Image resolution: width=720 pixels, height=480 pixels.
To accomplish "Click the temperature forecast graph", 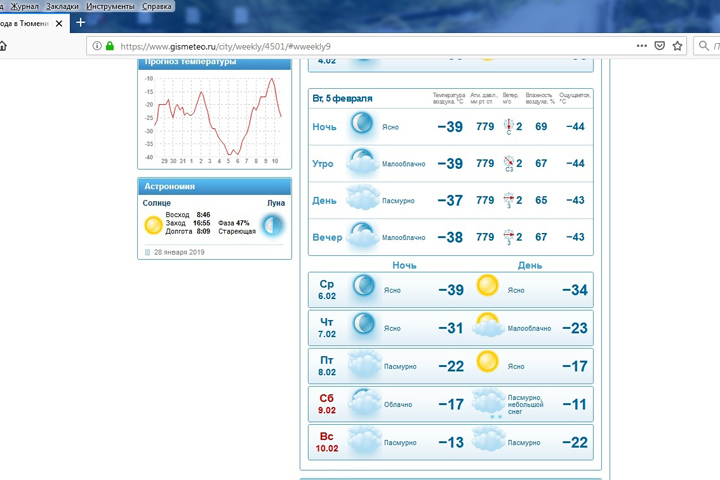I will pos(214,118).
